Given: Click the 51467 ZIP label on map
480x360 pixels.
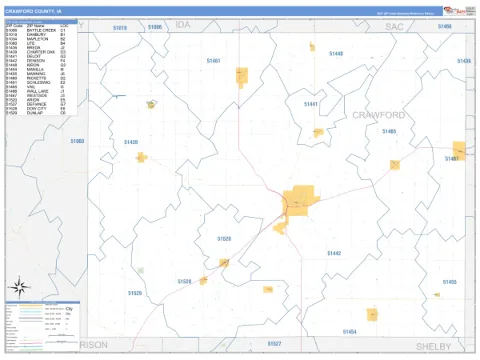Looking at the screenshot, I should coord(452,159).
